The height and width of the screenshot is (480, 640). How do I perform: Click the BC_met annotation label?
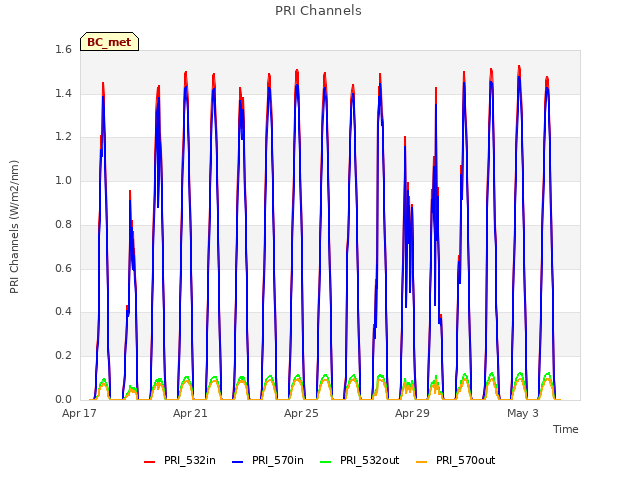(x=109, y=42)
